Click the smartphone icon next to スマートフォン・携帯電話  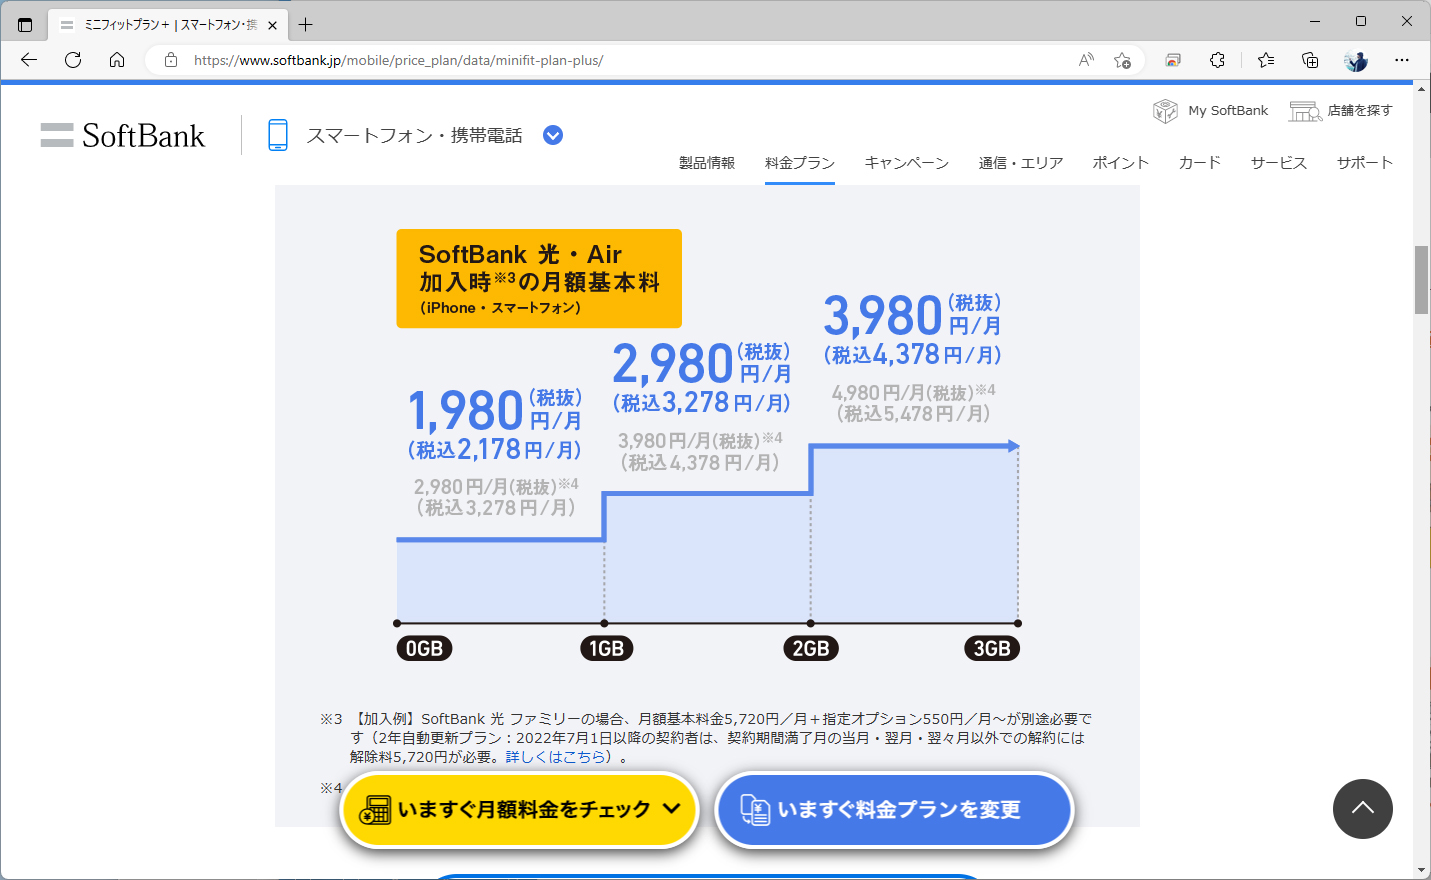276,134
